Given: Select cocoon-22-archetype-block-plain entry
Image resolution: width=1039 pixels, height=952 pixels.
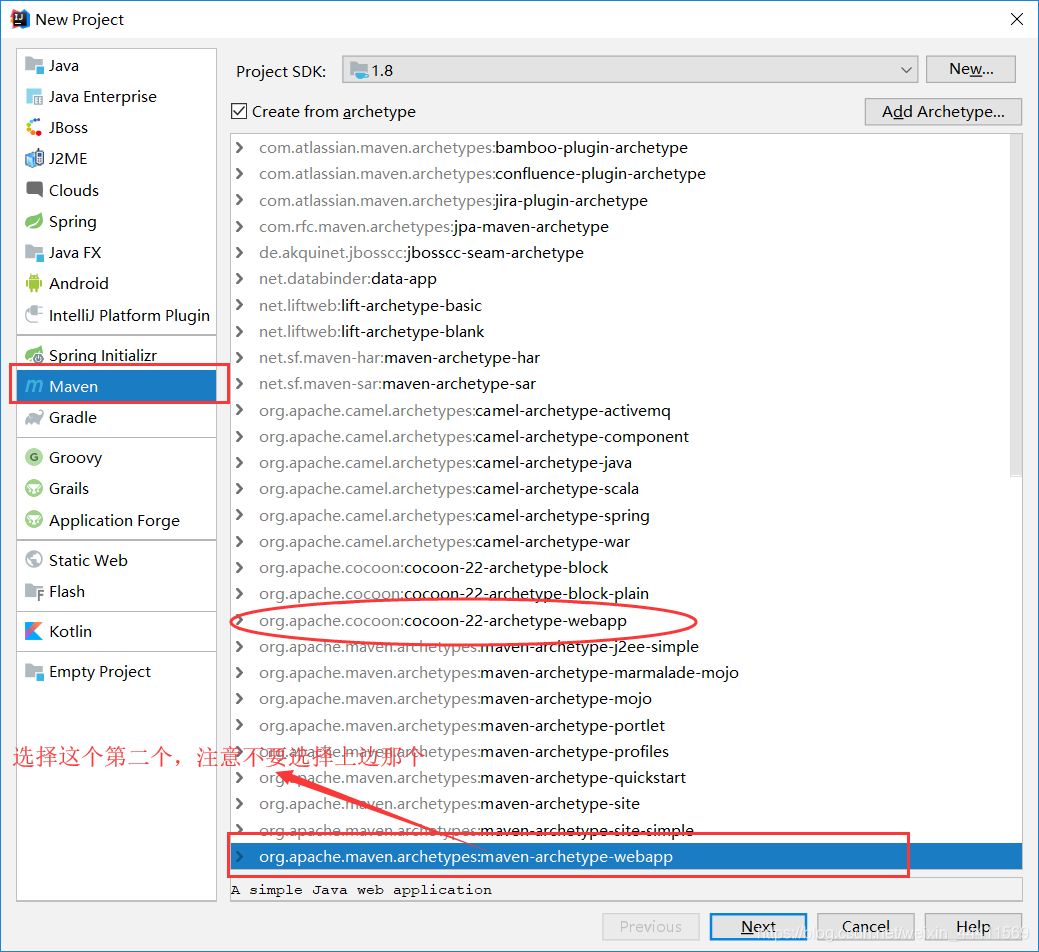Looking at the screenshot, I should click(x=454, y=594).
